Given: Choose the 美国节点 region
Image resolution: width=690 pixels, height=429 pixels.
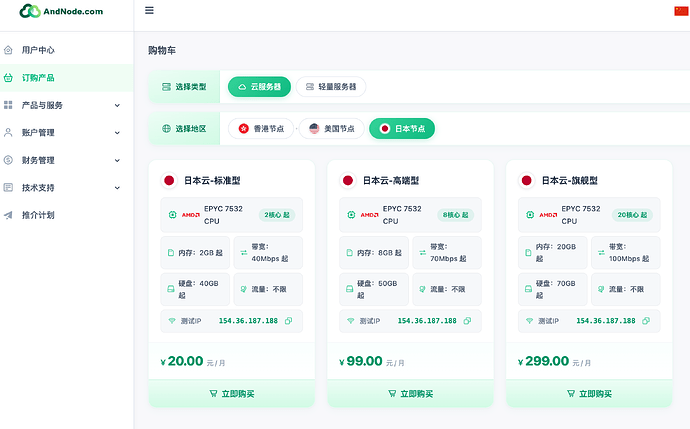Looking at the screenshot, I should coord(332,128).
